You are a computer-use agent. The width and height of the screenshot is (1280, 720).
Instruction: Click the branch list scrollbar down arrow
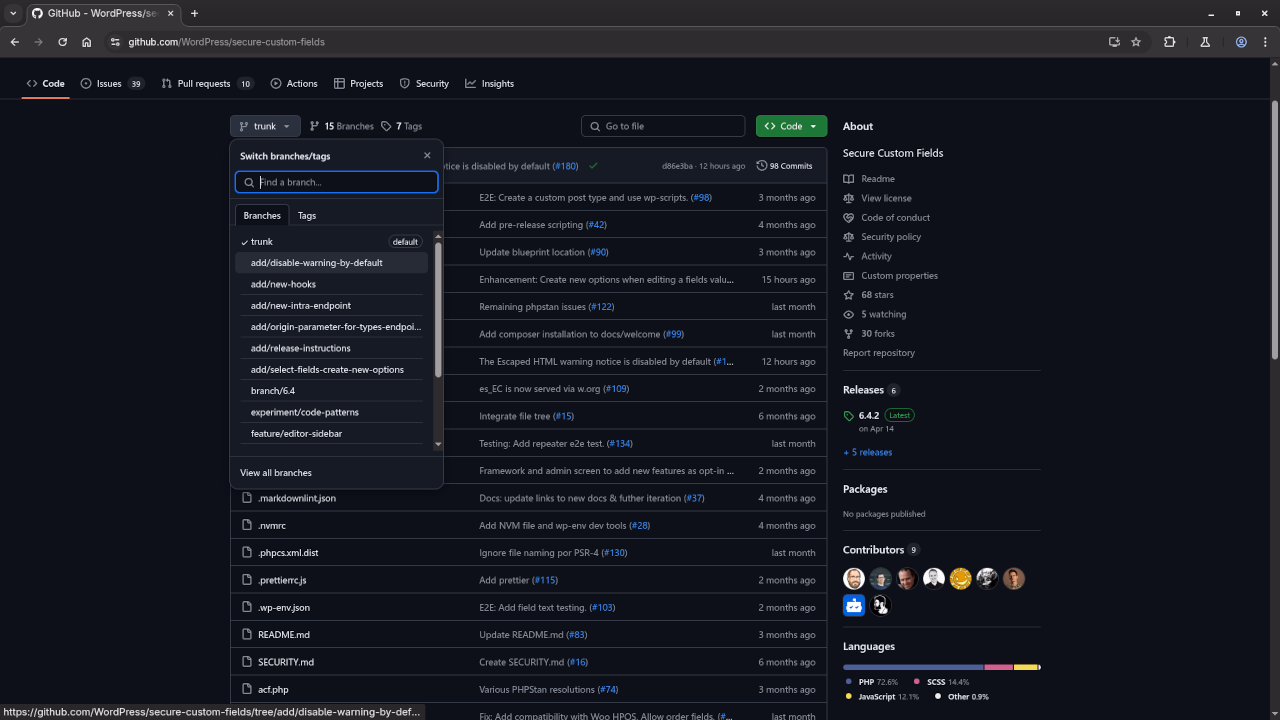(x=438, y=444)
